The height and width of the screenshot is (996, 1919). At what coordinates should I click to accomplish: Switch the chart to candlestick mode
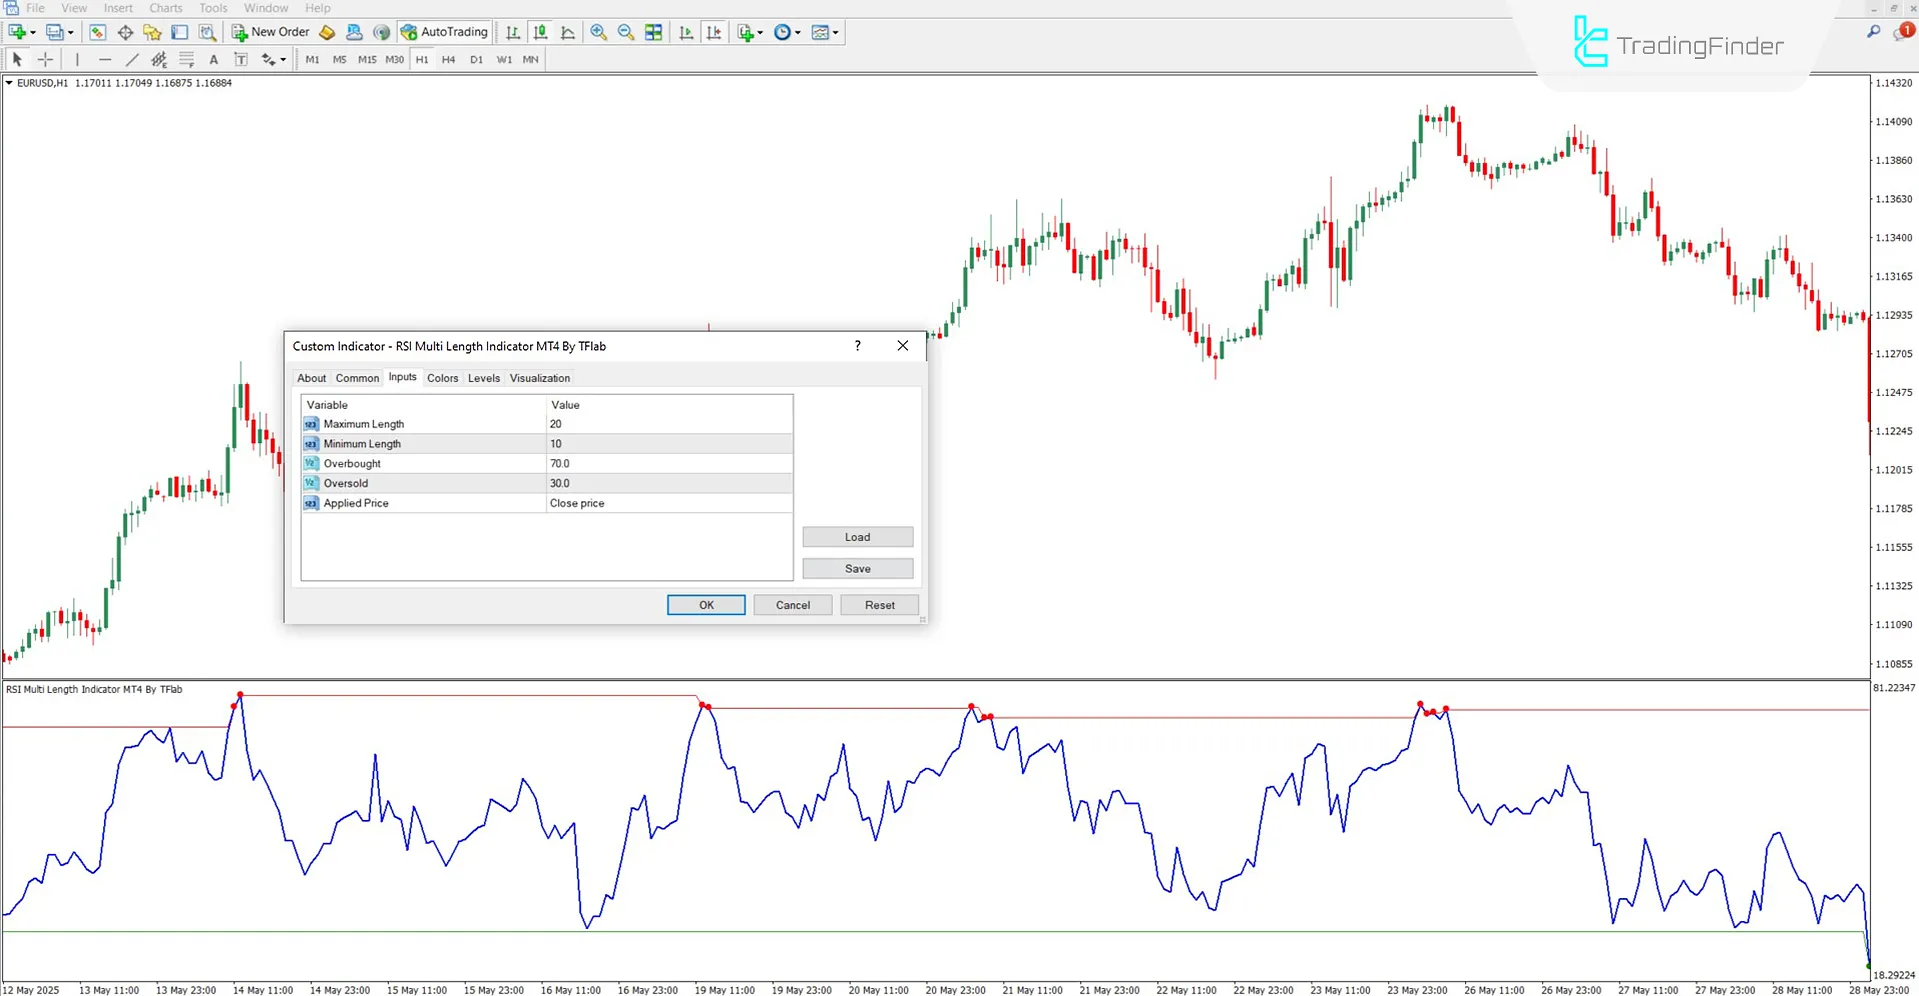[540, 32]
